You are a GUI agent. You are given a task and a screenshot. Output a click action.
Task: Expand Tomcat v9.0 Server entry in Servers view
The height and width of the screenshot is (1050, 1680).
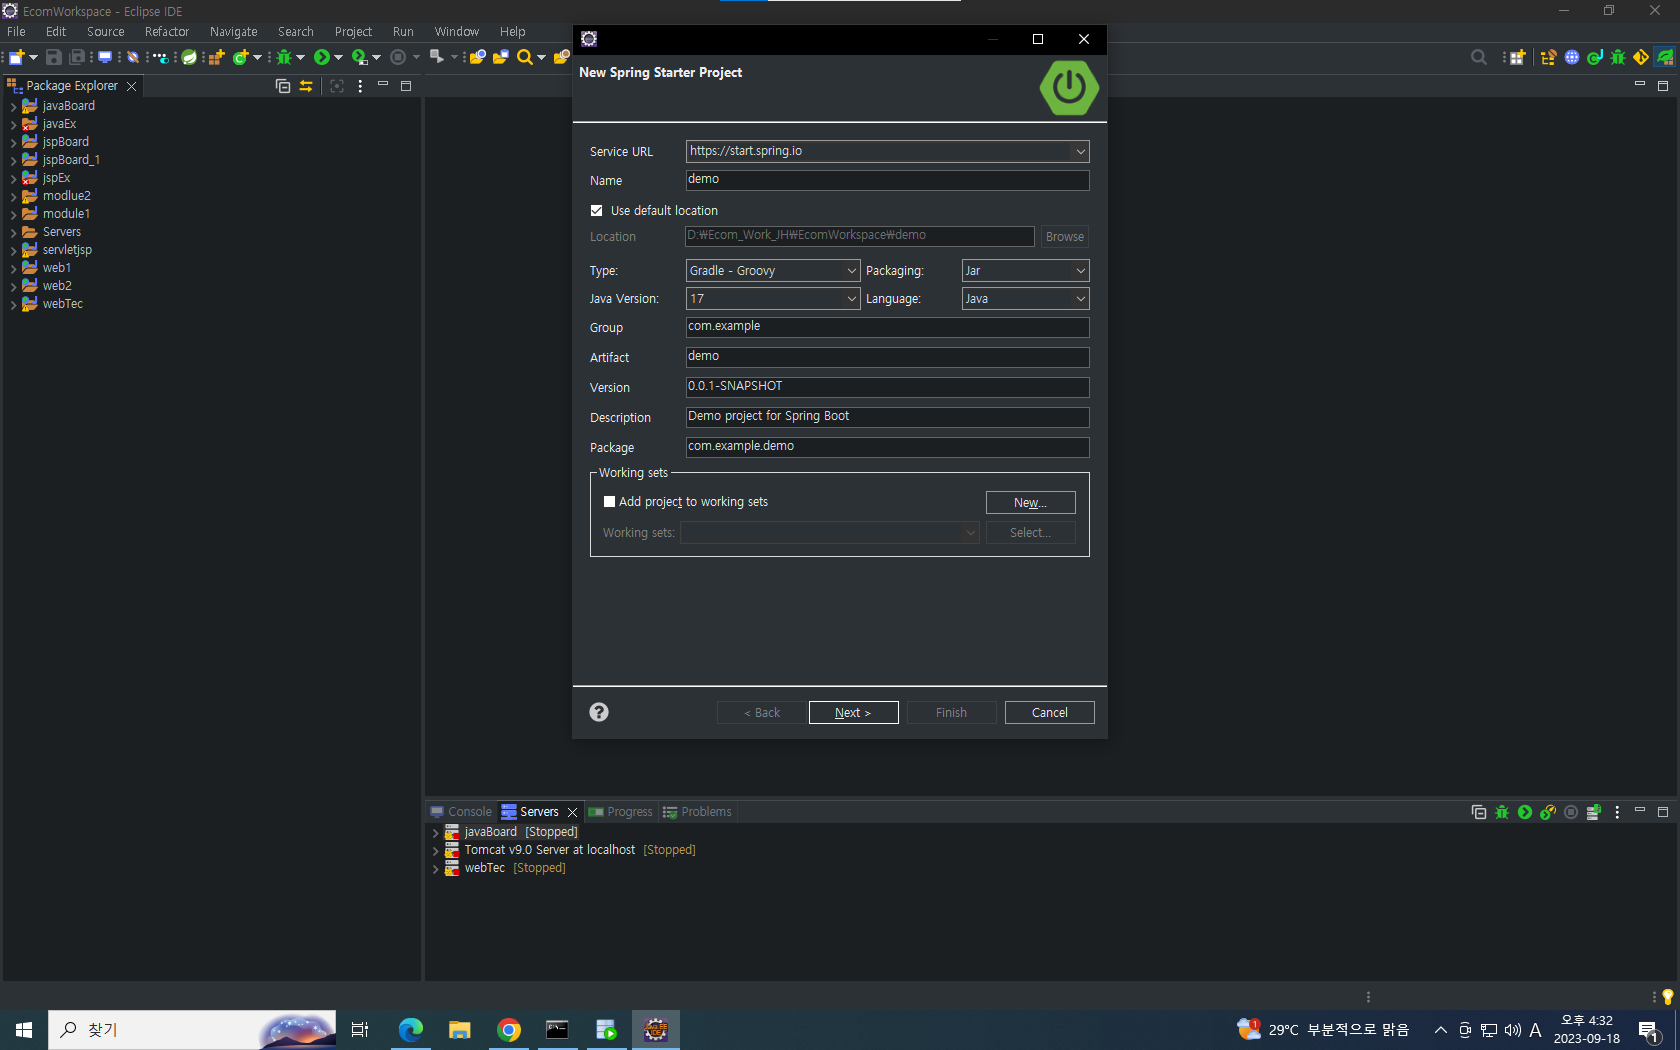point(435,850)
